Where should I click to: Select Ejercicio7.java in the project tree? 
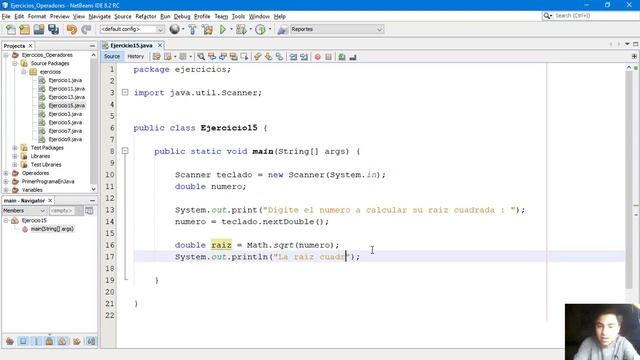point(65,131)
